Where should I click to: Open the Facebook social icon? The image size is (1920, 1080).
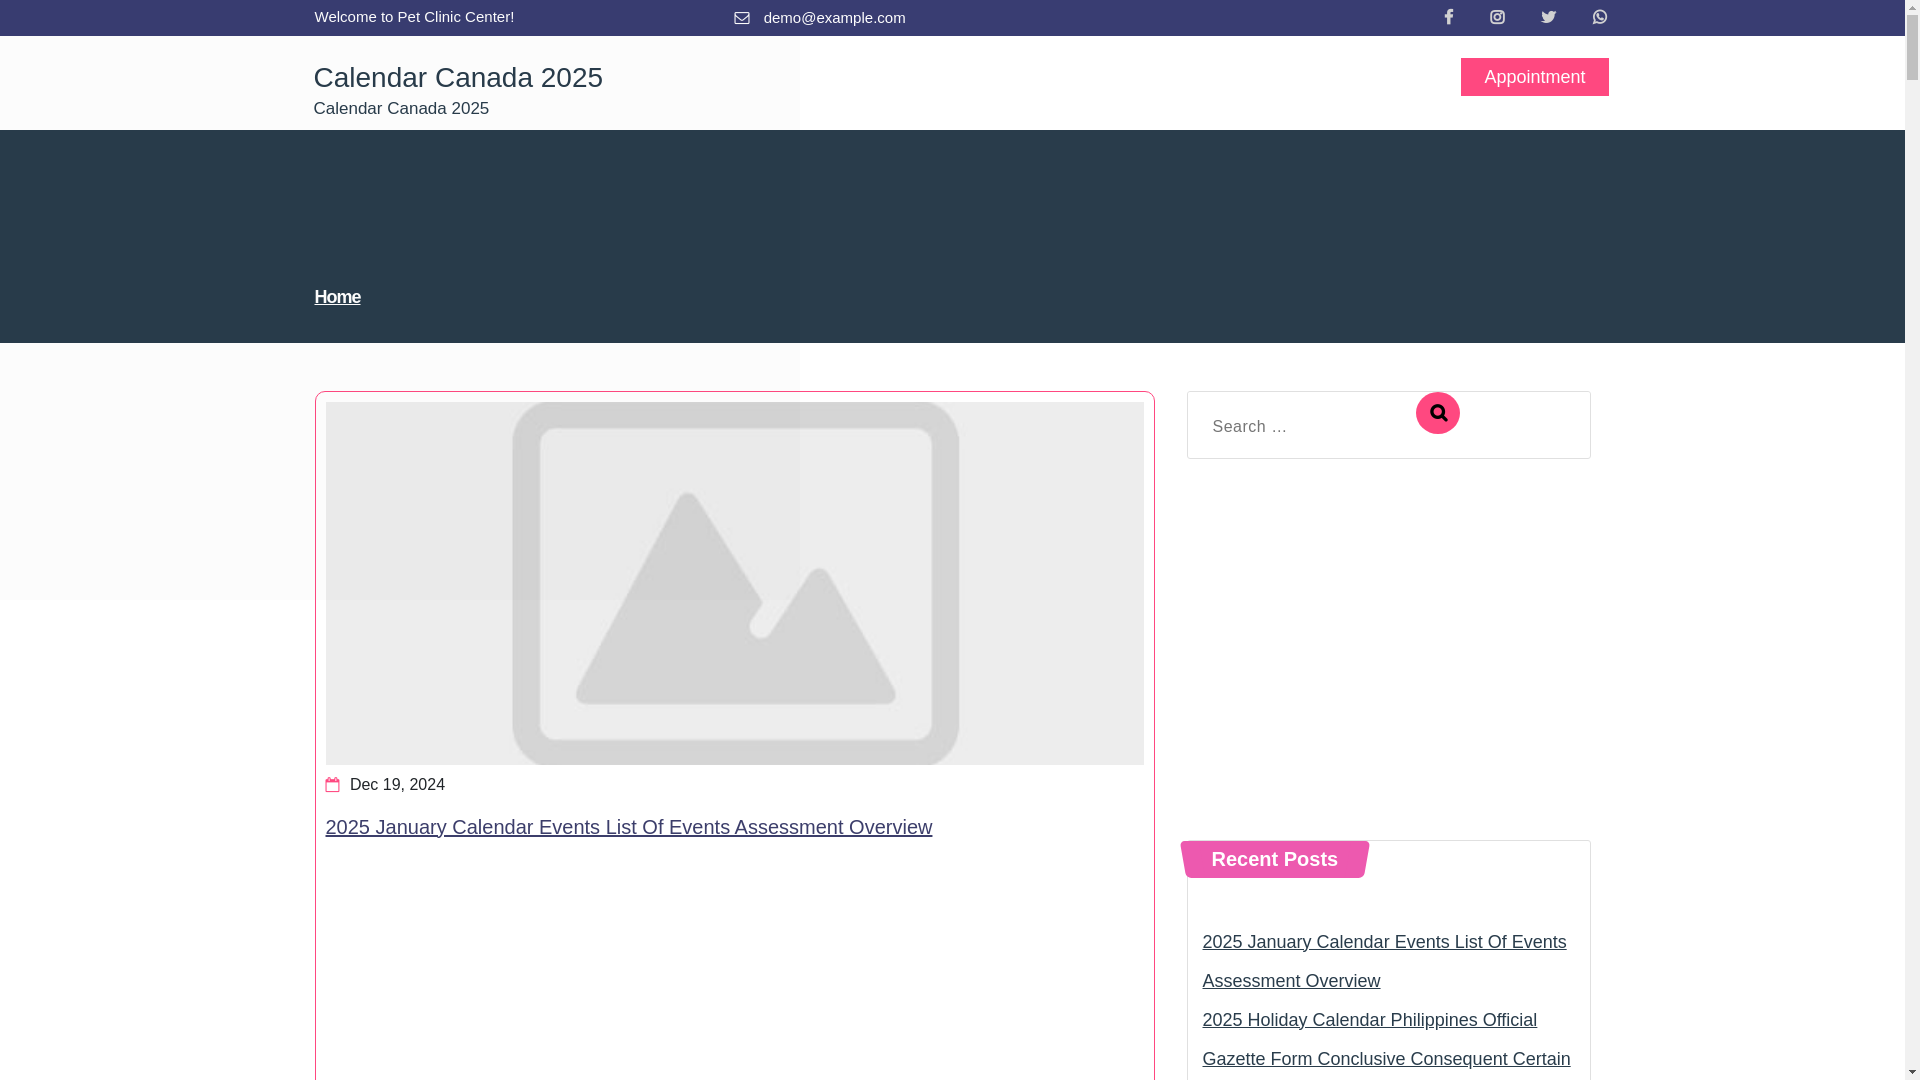coord(1448,17)
